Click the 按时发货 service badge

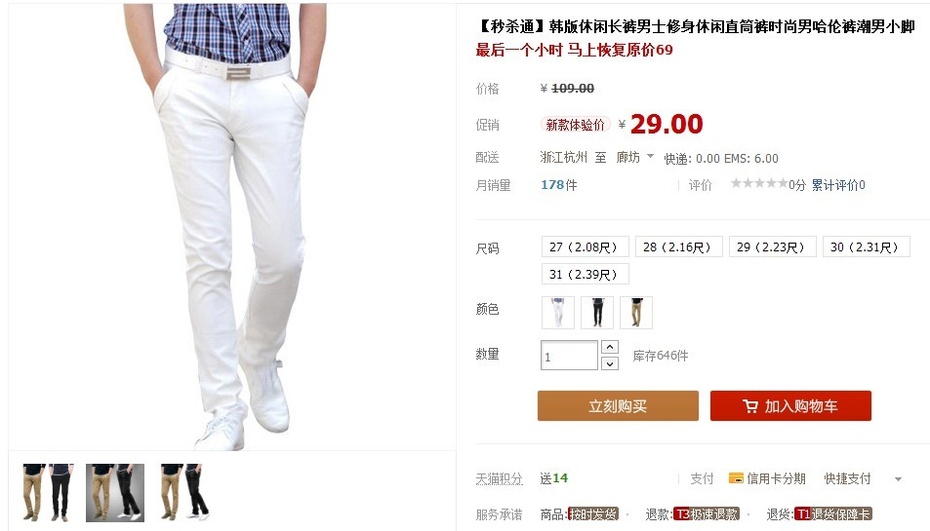(593, 514)
